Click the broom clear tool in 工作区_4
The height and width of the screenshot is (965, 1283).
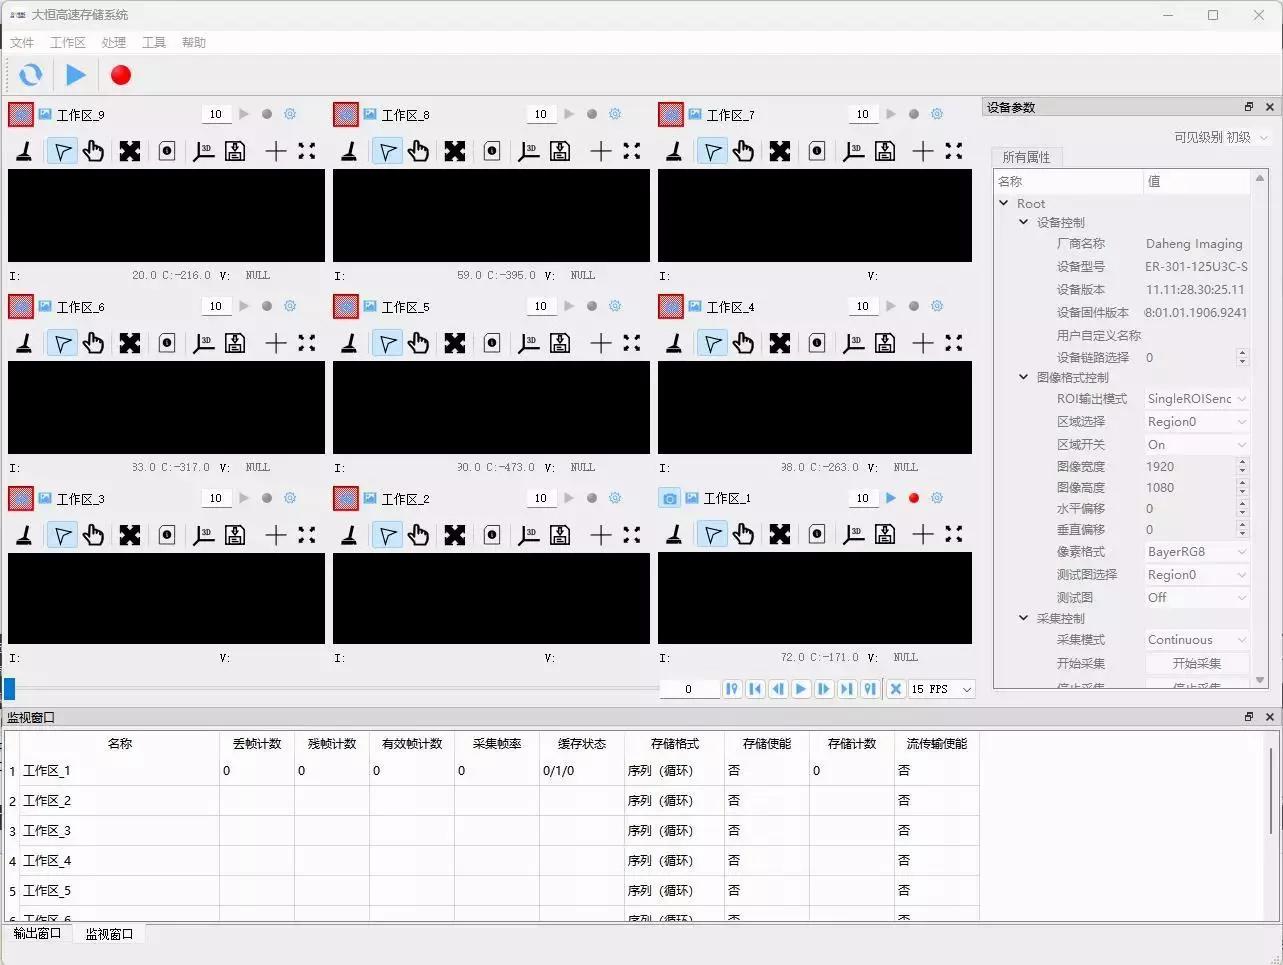tap(675, 343)
